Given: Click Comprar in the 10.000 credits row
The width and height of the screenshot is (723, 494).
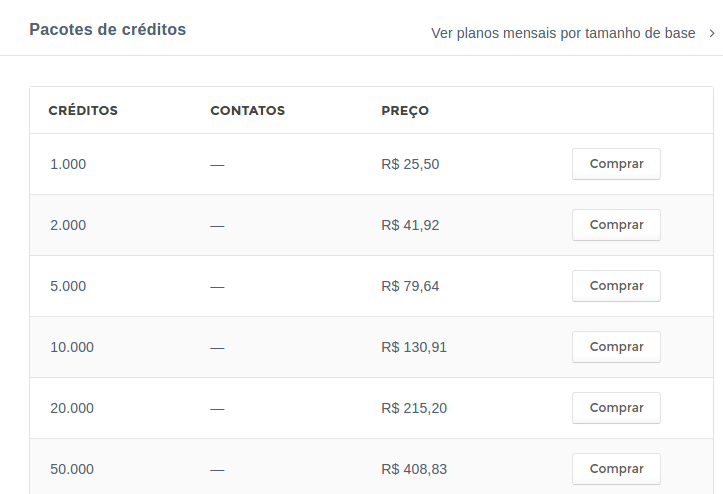Looking at the screenshot, I should (616, 347).
